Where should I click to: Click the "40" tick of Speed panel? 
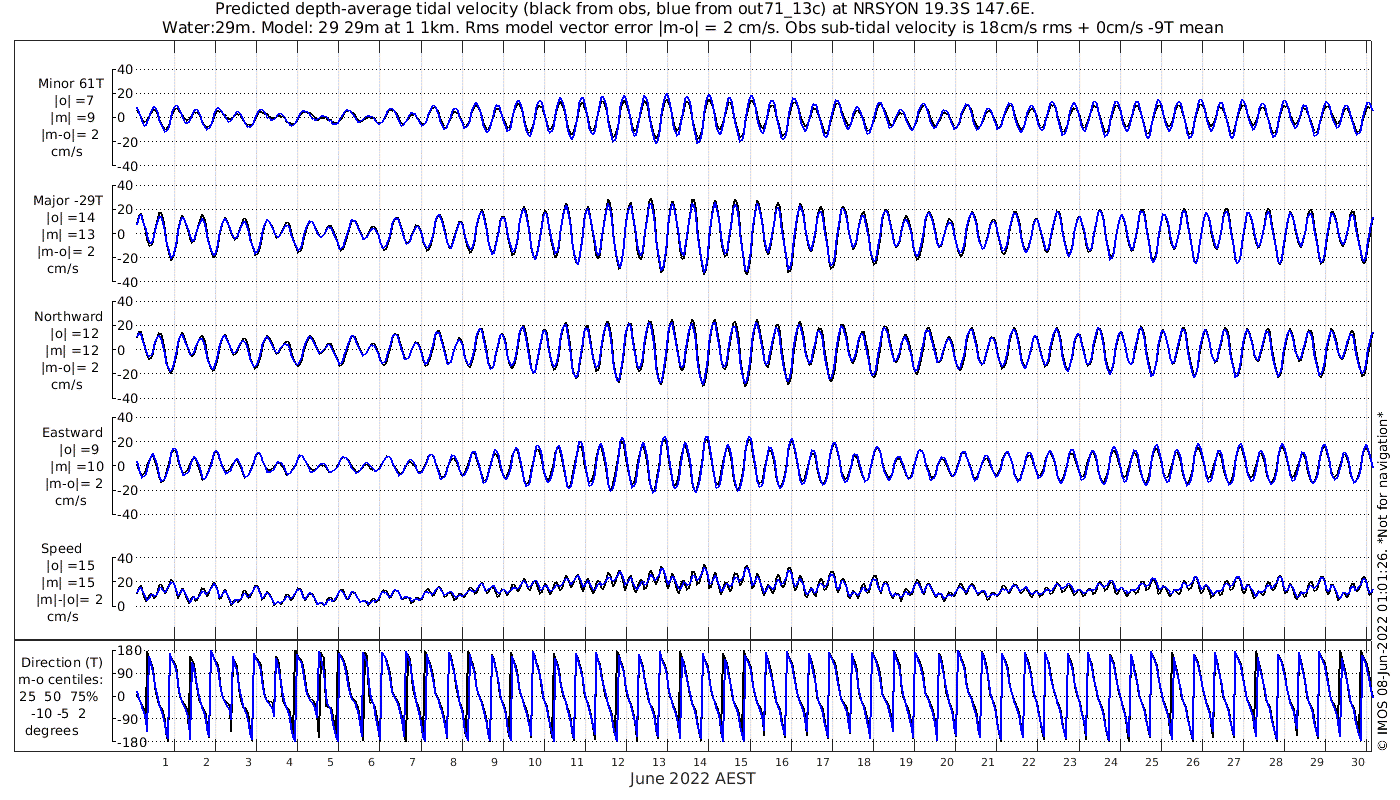click(125, 558)
